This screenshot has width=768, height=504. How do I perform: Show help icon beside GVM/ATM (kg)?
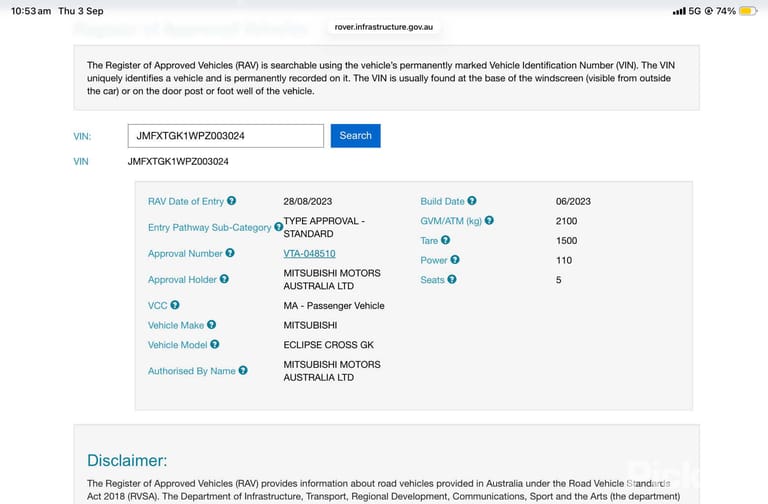click(489, 220)
